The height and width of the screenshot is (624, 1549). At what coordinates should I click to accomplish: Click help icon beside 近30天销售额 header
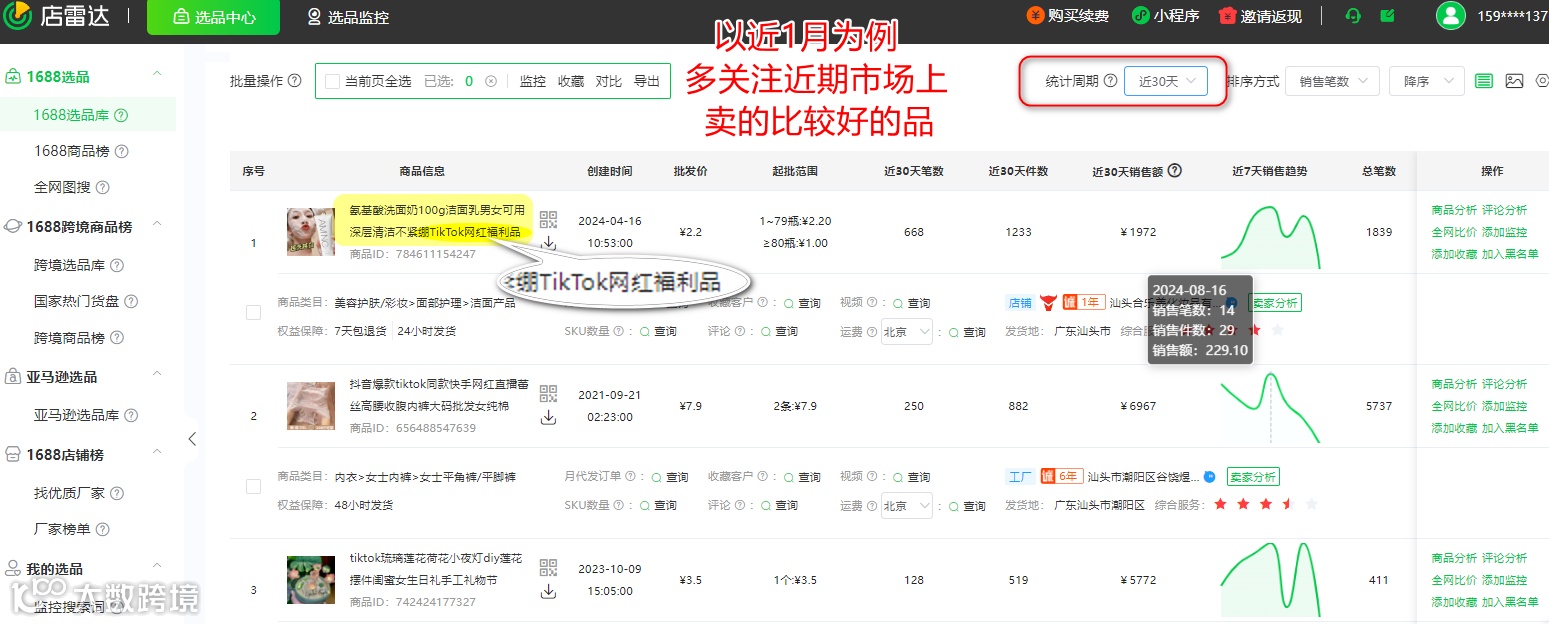pos(1175,171)
